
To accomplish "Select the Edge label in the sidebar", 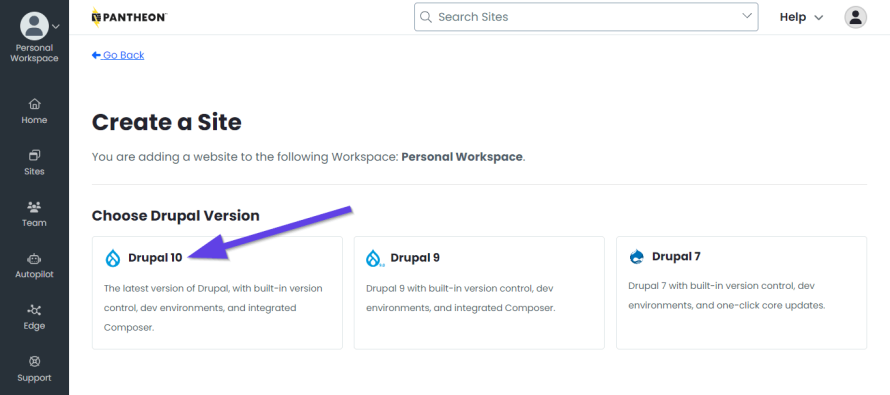I will [34, 326].
